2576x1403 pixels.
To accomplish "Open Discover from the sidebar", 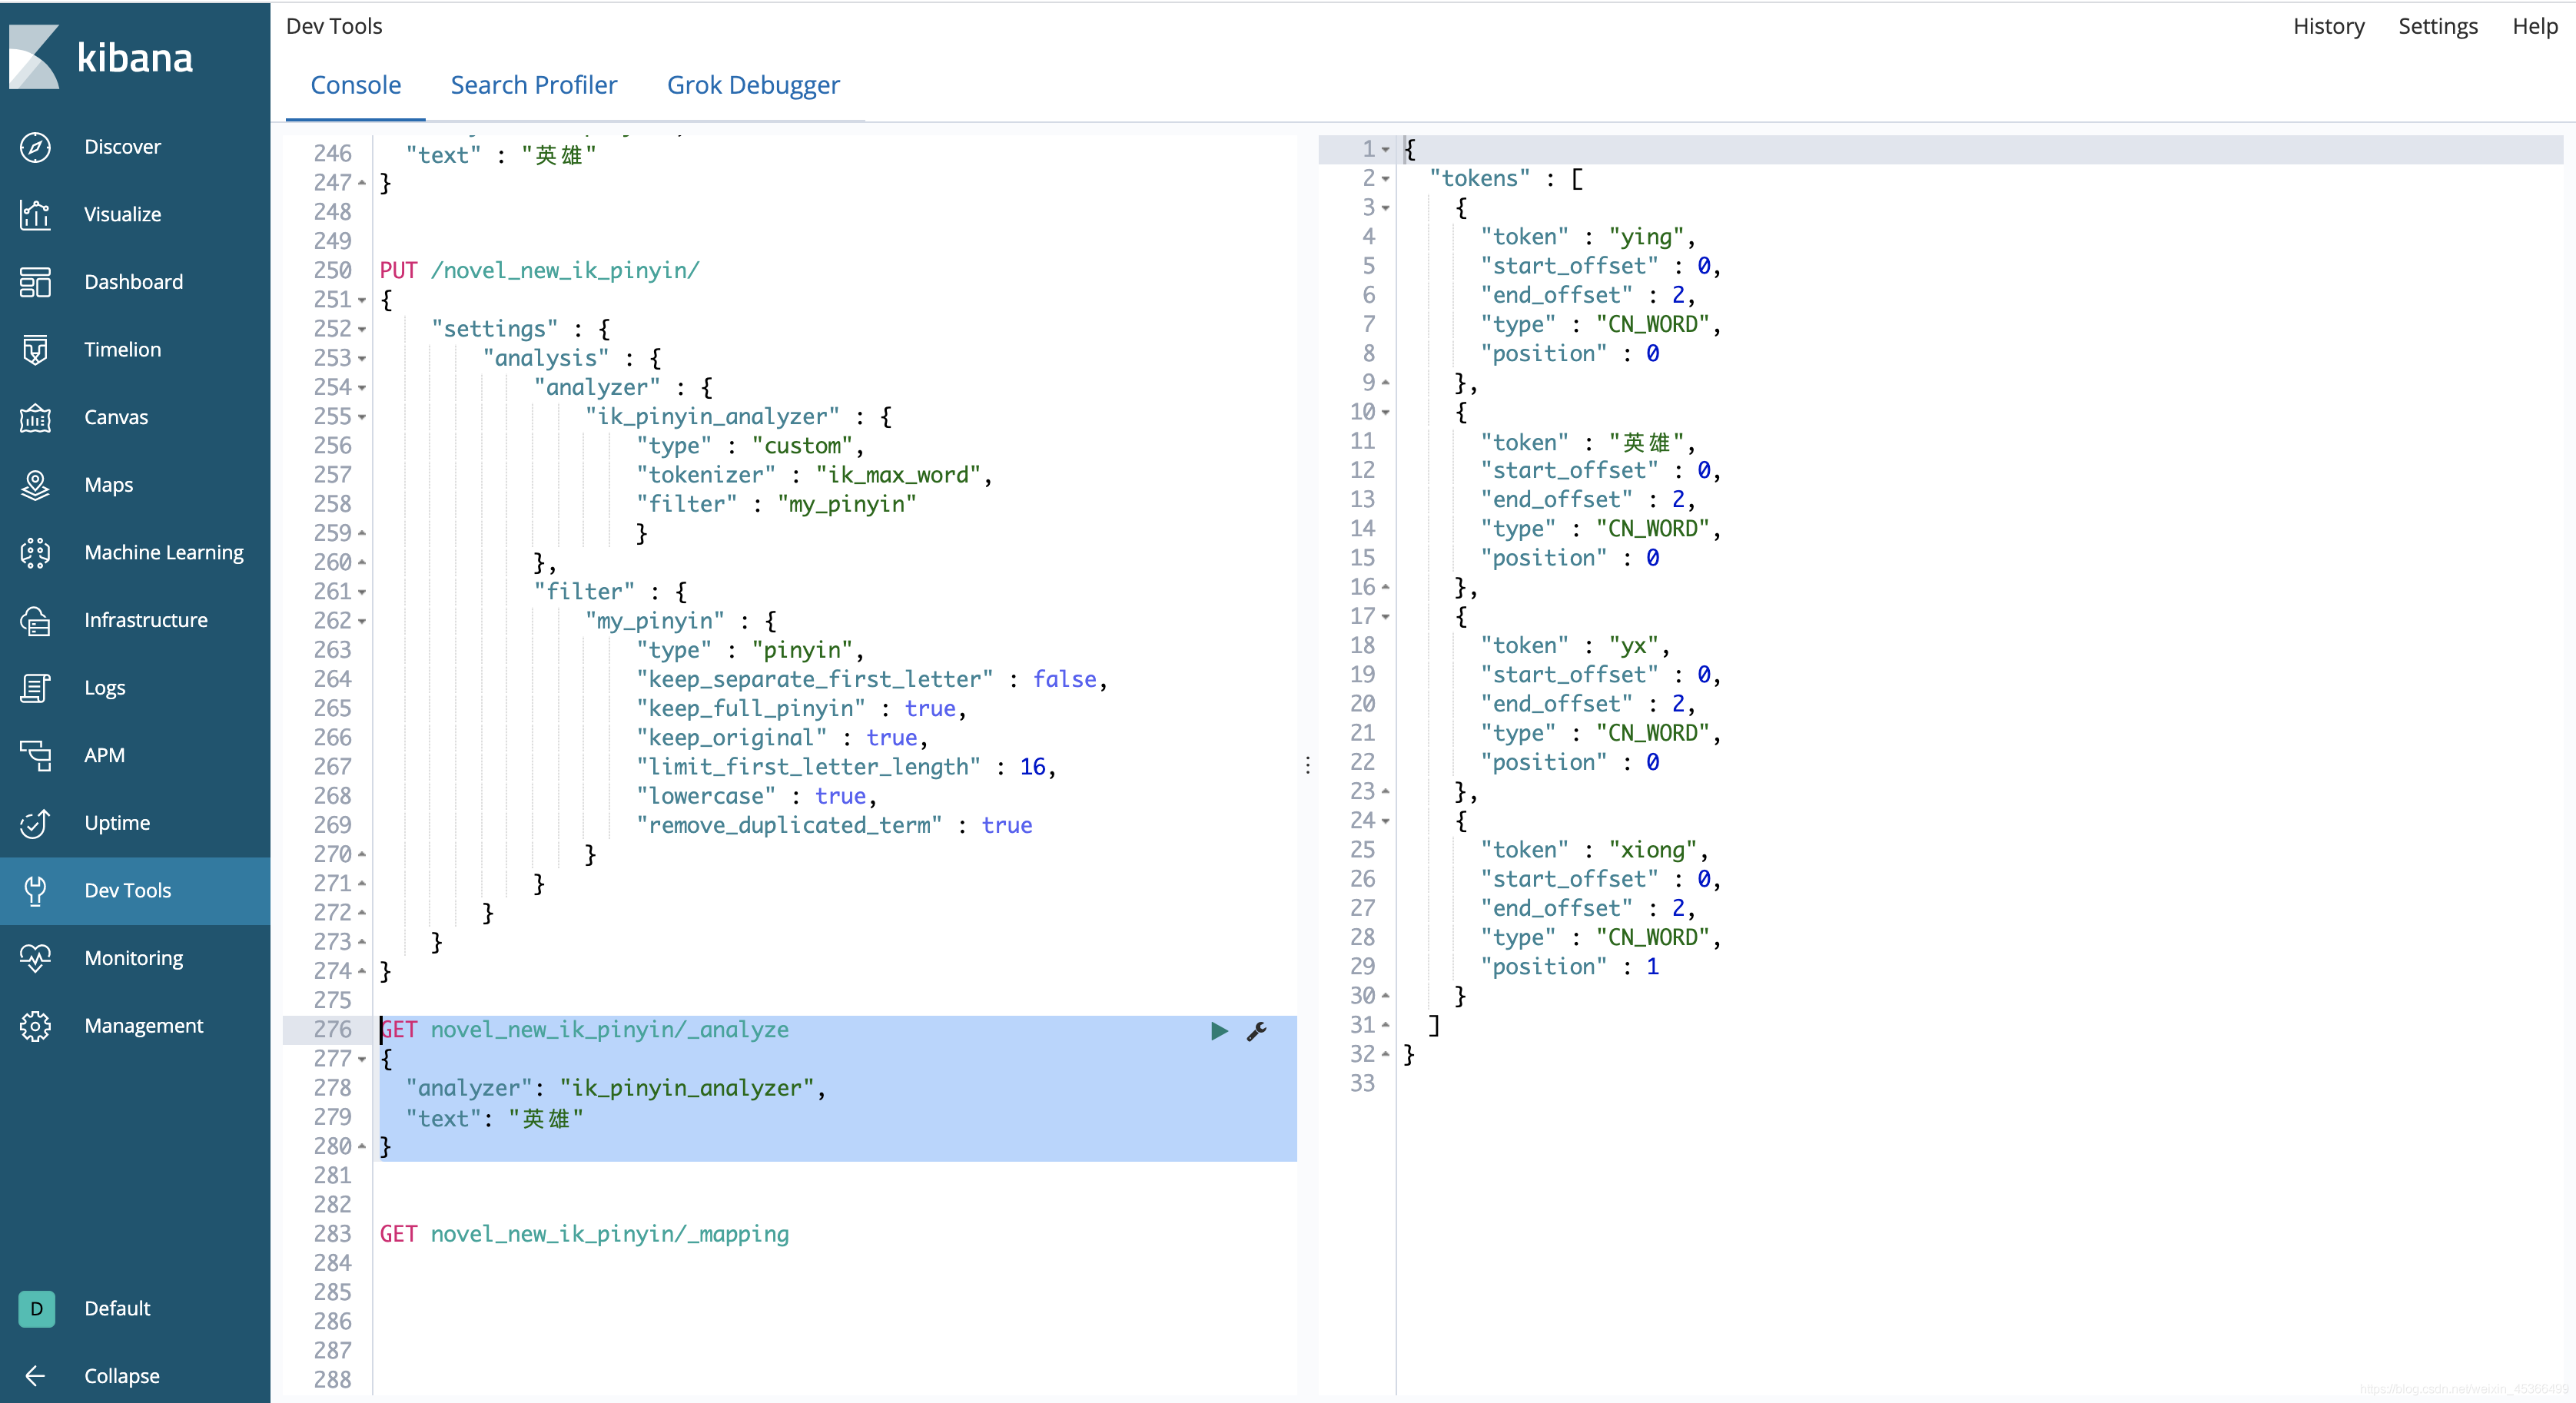I will click(x=122, y=147).
